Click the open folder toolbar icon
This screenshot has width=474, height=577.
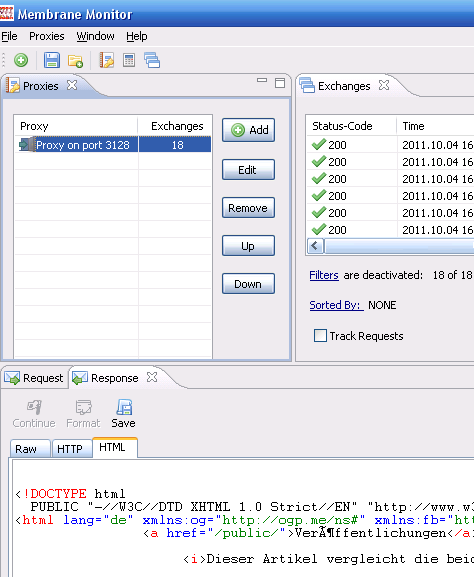point(75,61)
